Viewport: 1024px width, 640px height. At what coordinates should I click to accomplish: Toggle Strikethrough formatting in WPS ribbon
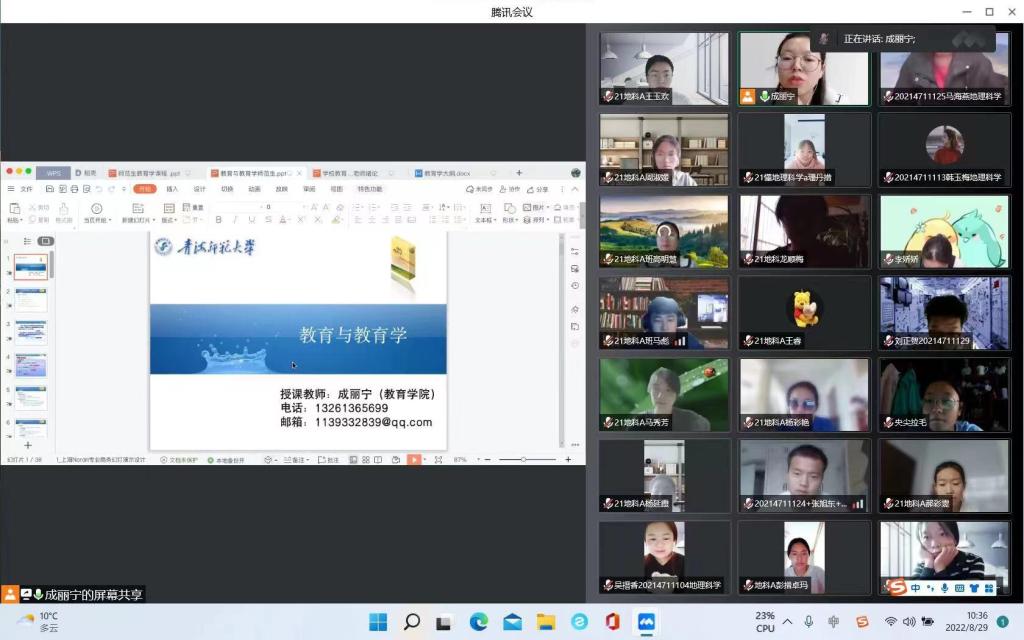pos(268,220)
